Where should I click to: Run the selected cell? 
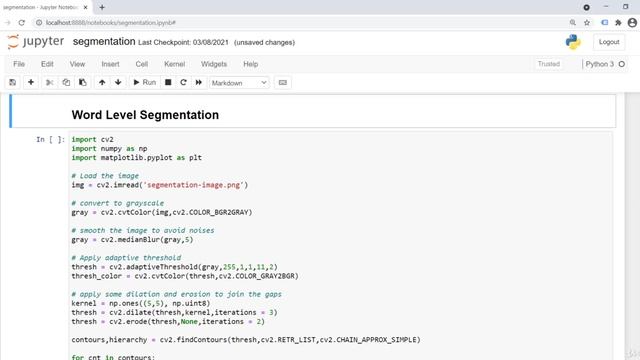point(144,82)
